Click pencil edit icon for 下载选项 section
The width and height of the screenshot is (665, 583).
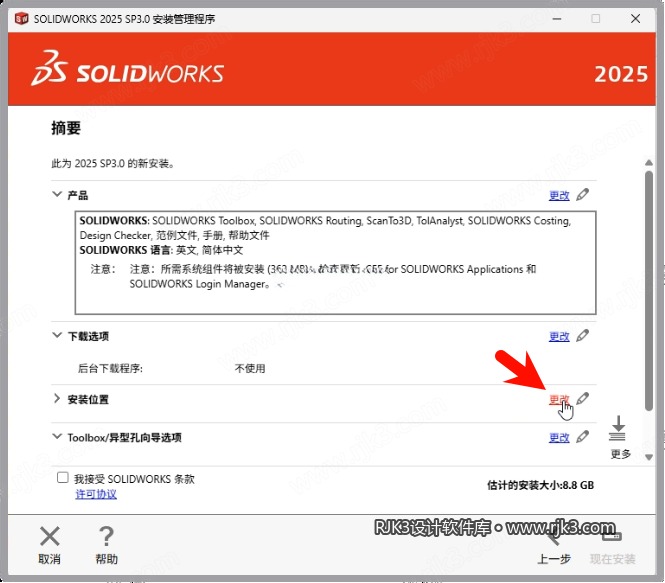(582, 335)
